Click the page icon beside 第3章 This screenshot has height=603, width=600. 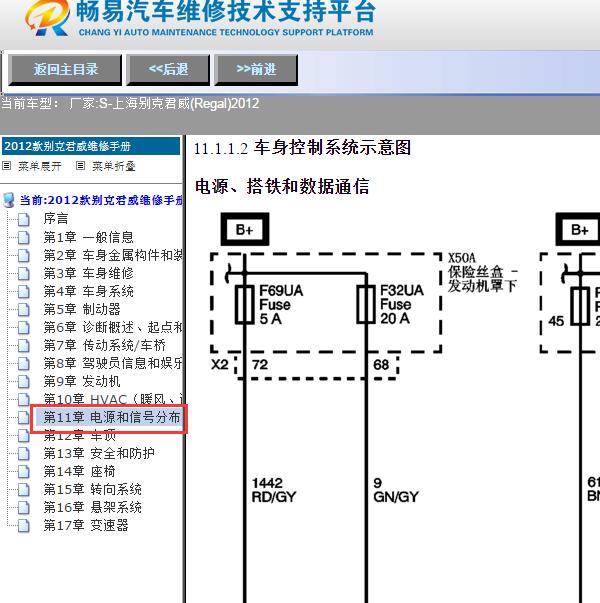tap(23, 273)
